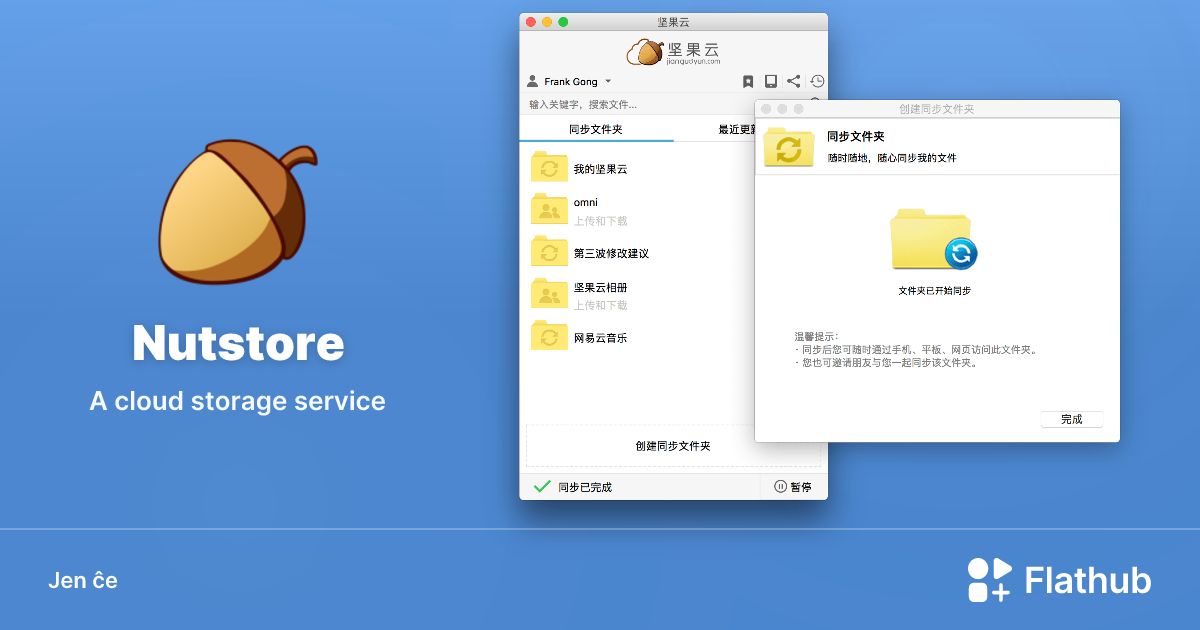The width and height of the screenshot is (1200, 630).
Task: Click the 网易云音乐 sync folder icon
Action: pos(548,337)
